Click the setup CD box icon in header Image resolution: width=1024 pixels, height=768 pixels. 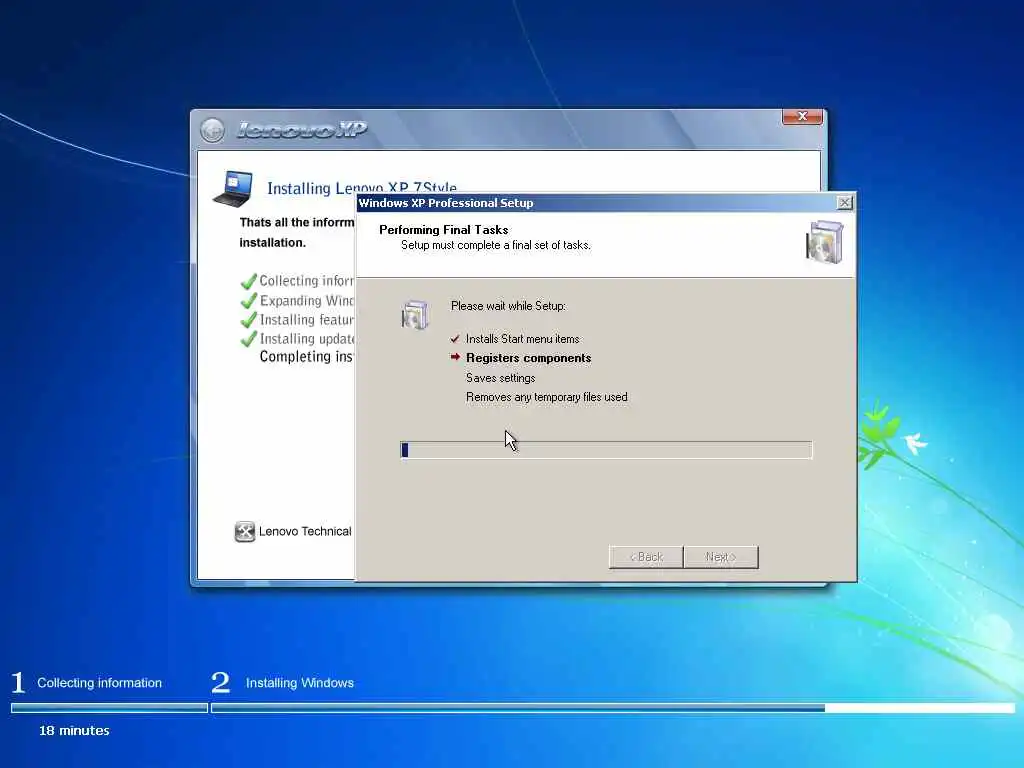point(824,242)
